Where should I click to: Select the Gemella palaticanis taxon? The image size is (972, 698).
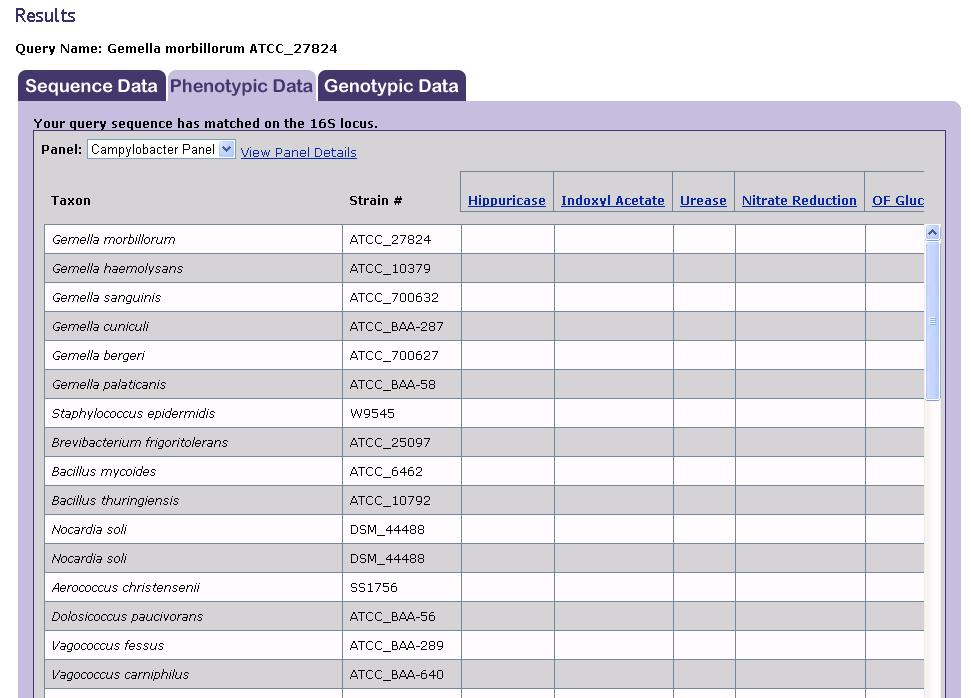tap(108, 384)
